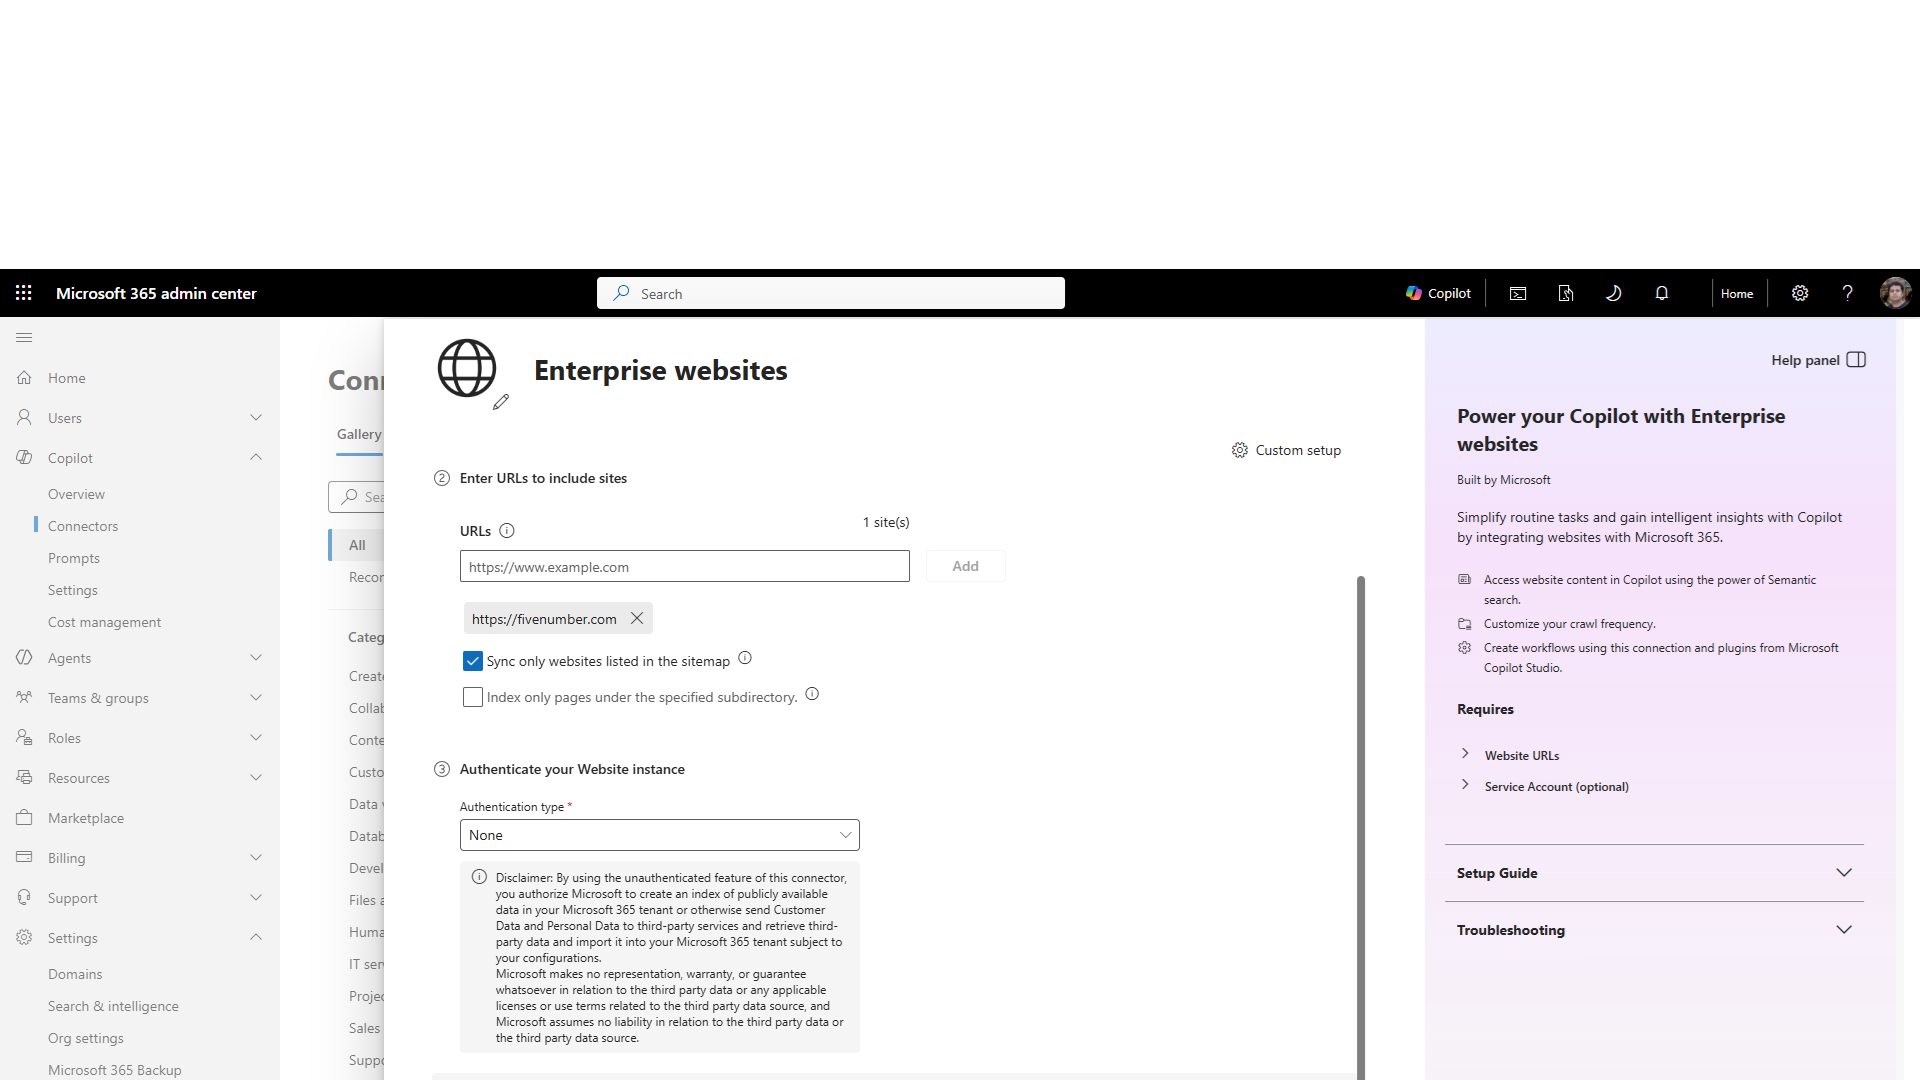Viewport: 1920px width, 1080px height.
Task: Open the account profile picture
Action: click(x=1895, y=293)
